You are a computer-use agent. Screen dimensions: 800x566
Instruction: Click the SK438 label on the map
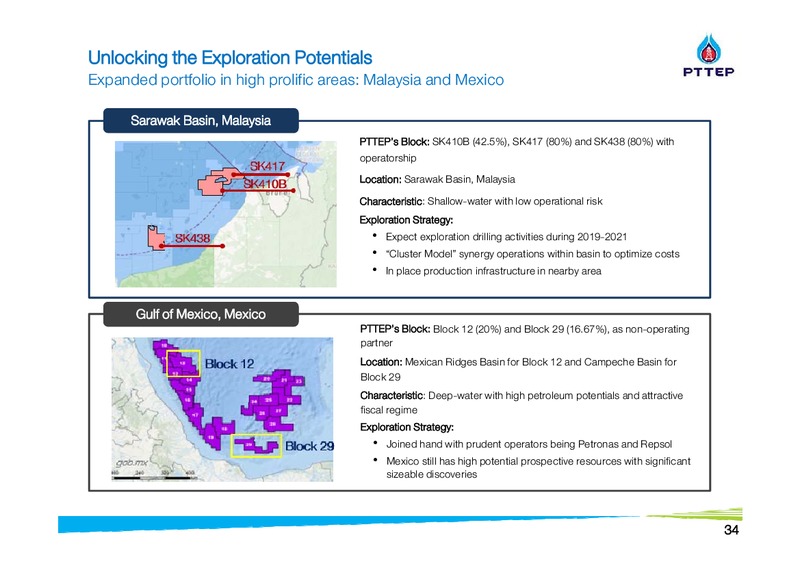point(192,238)
